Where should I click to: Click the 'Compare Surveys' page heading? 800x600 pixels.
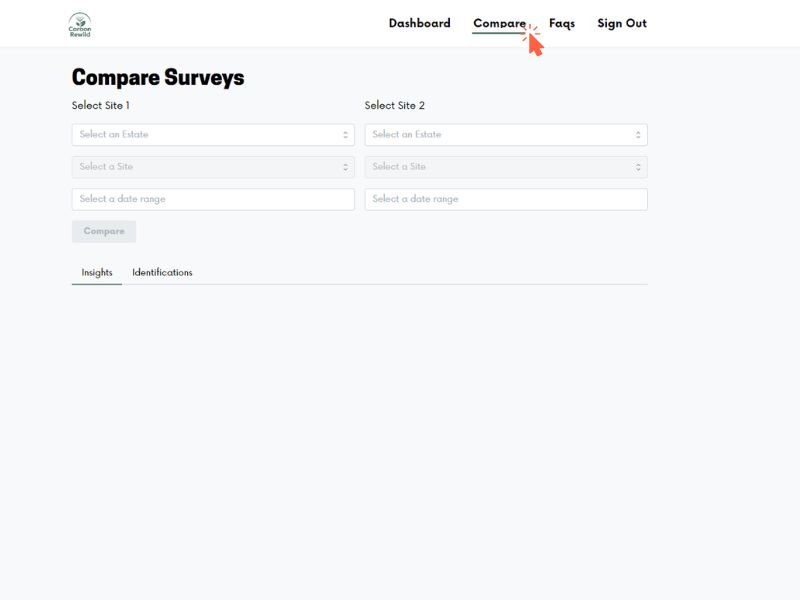pos(158,78)
